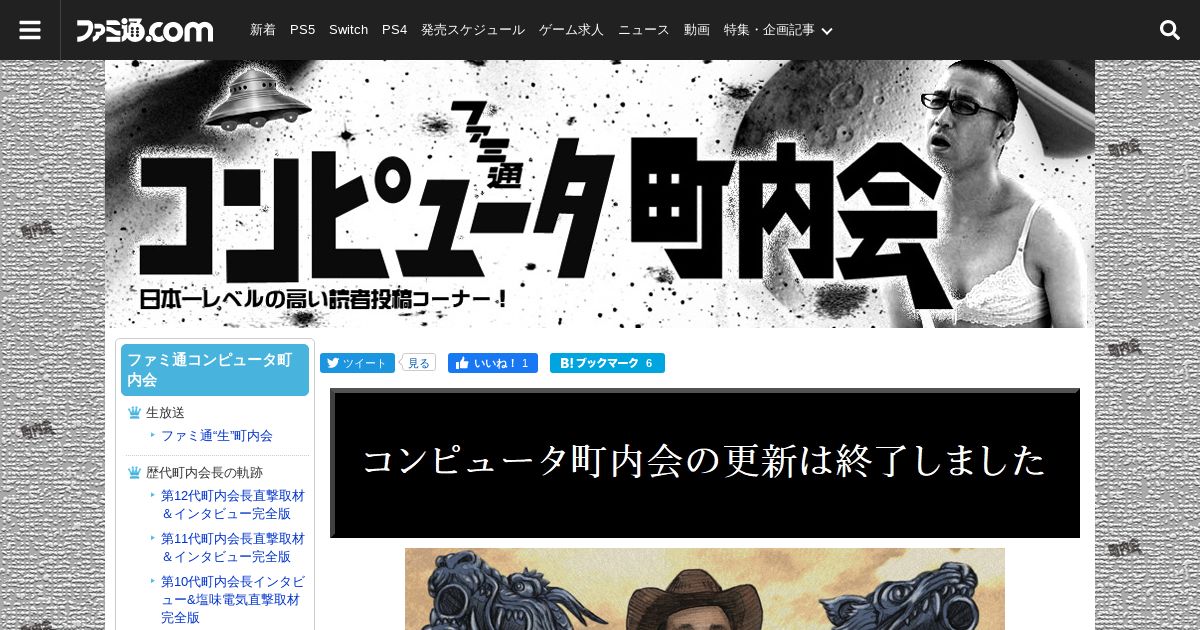Image resolution: width=1200 pixels, height=630 pixels.
Task: Open the 第12代町内会長直撃取材 link
Action: point(233,505)
